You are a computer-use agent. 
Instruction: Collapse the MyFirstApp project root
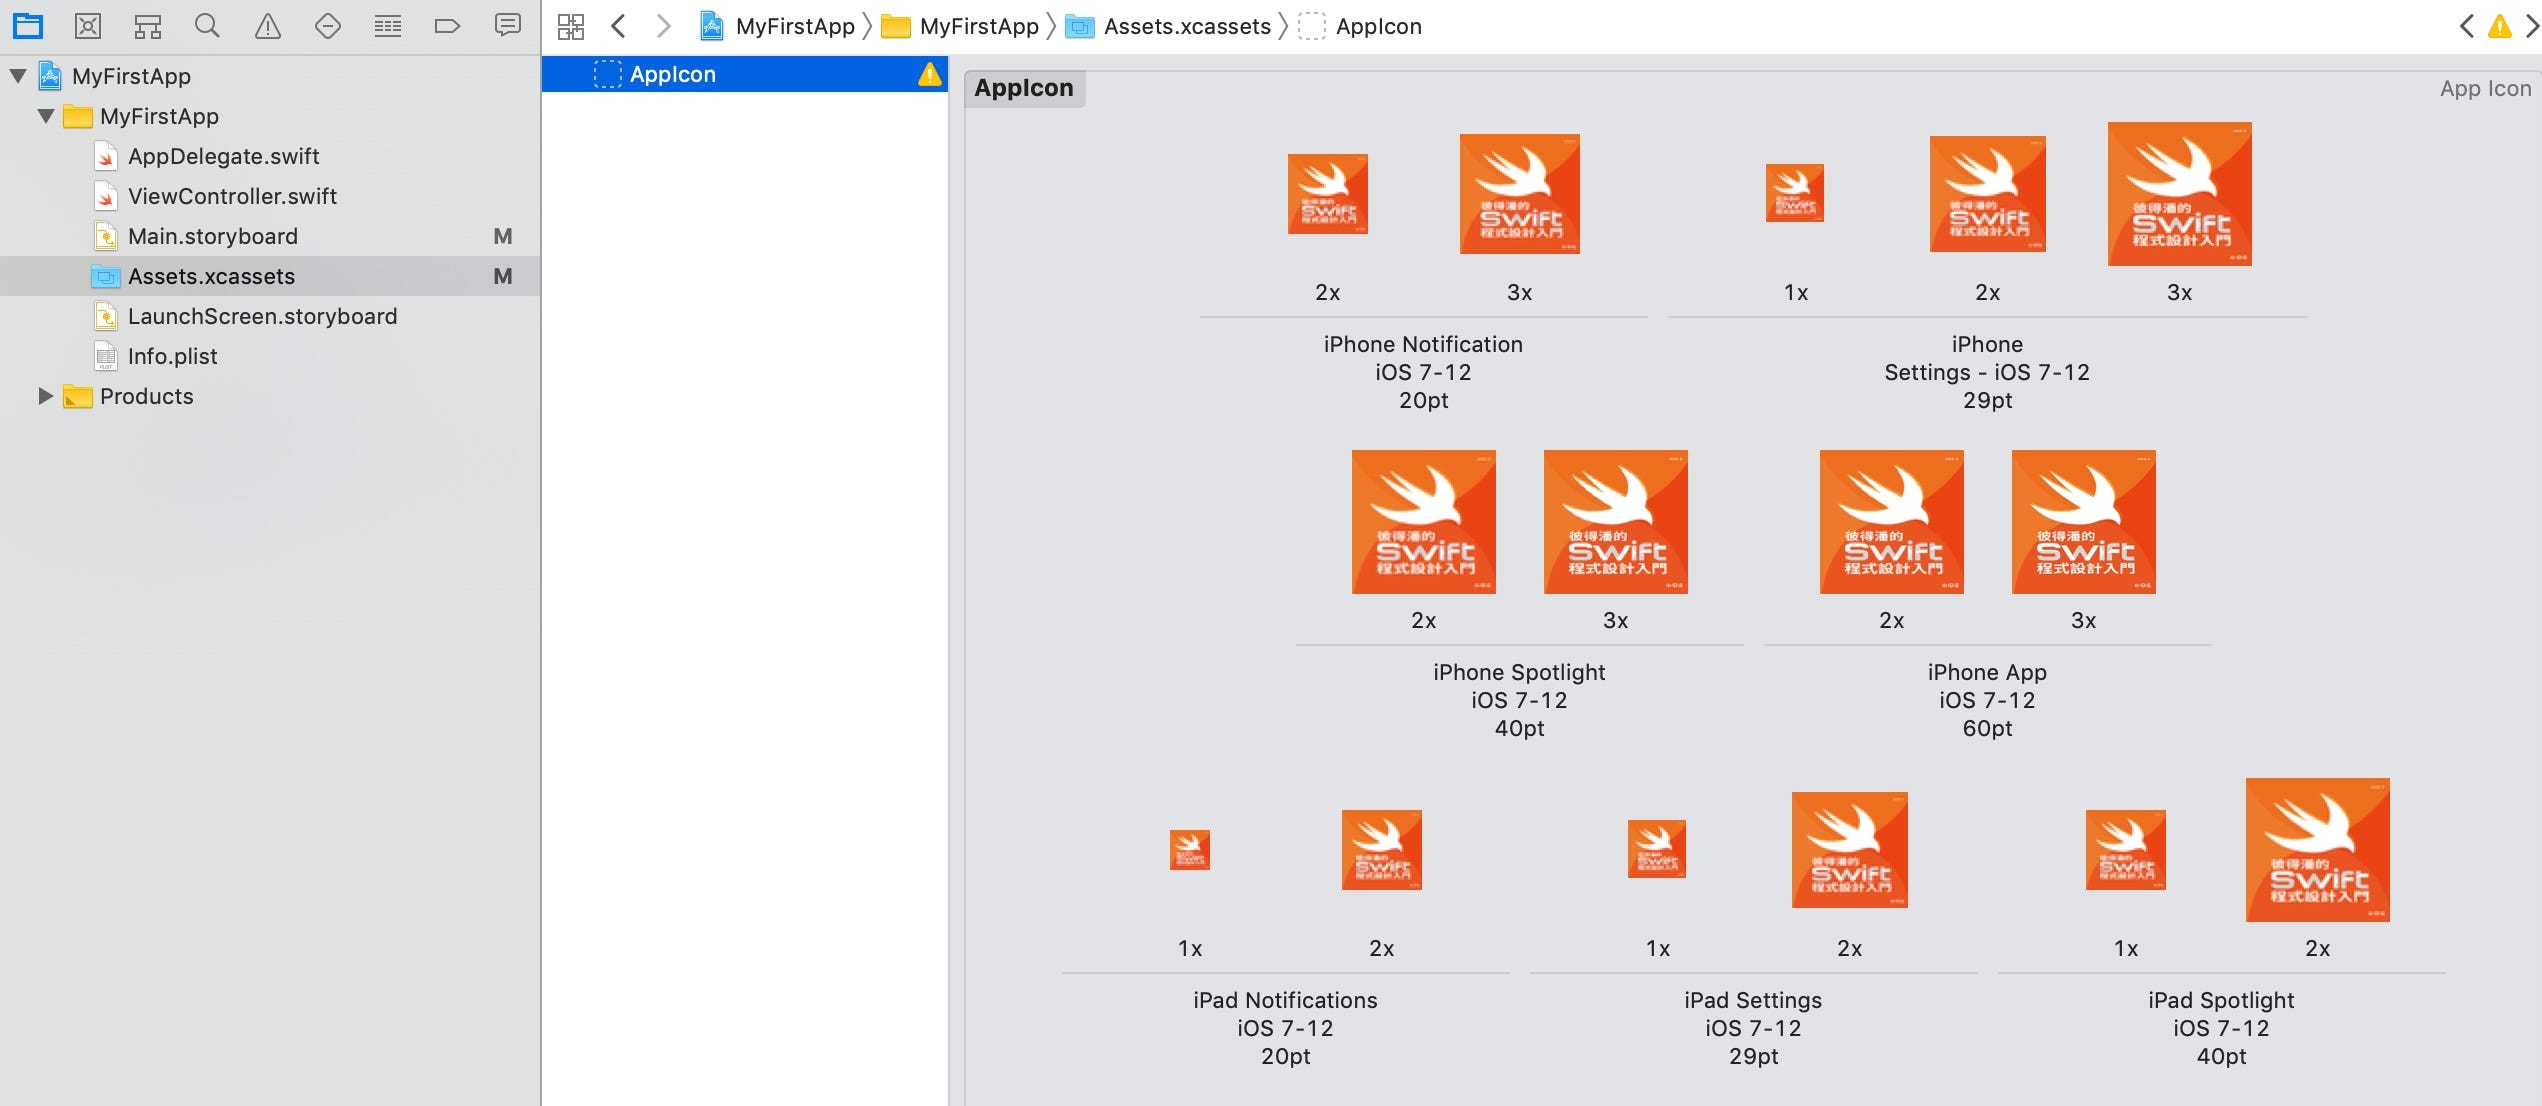point(18,76)
